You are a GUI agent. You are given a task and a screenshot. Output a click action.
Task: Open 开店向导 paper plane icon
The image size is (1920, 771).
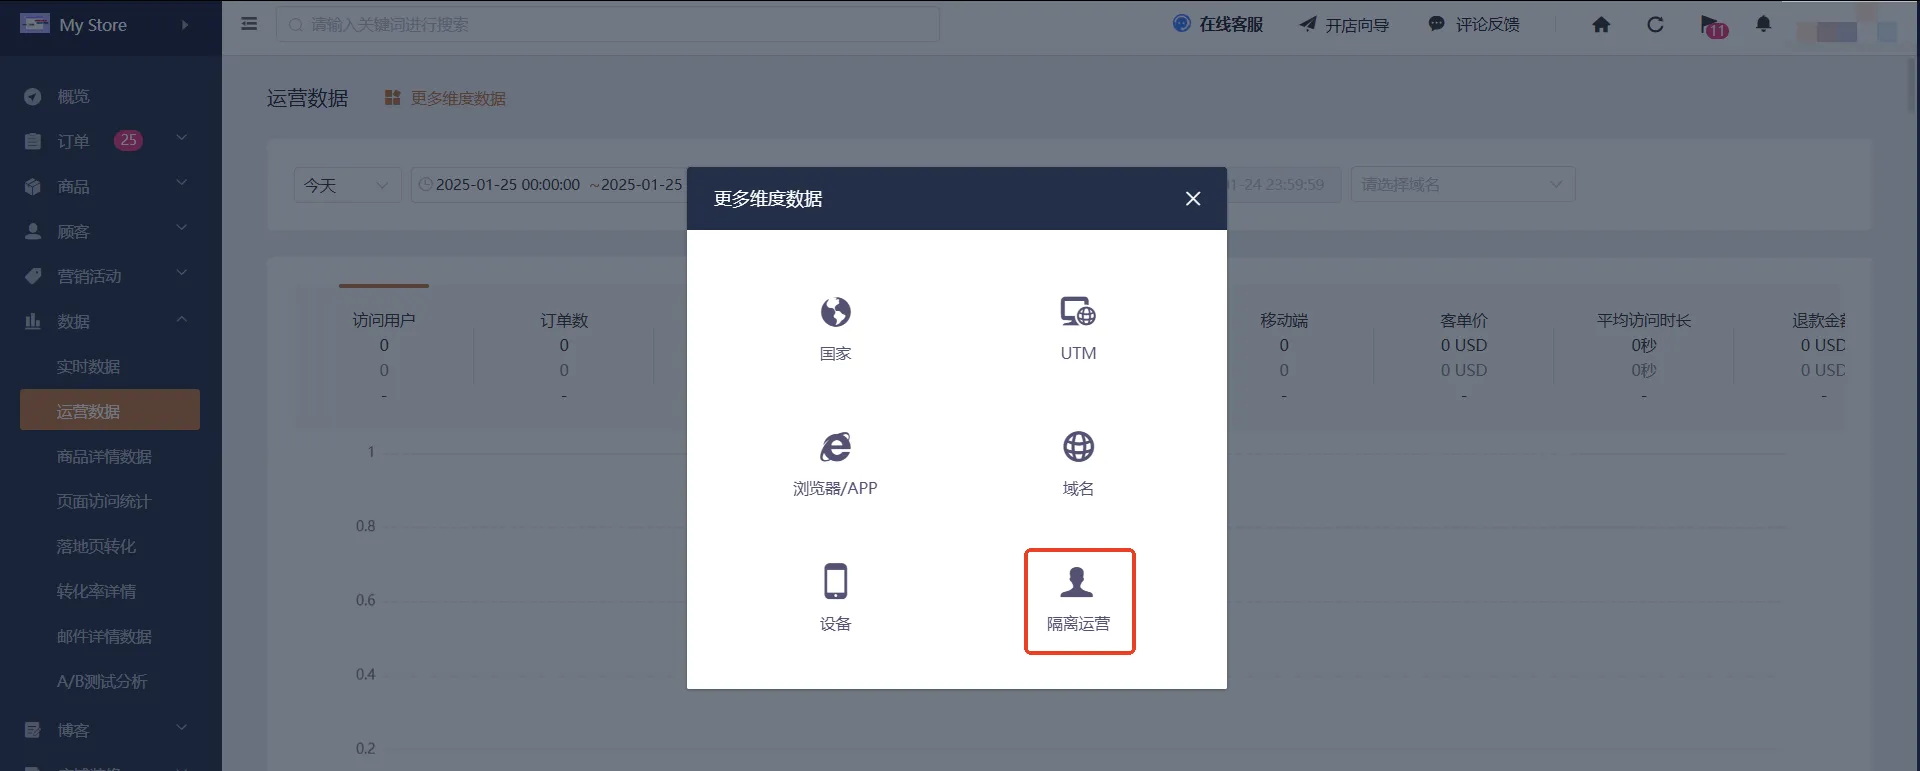click(1308, 24)
